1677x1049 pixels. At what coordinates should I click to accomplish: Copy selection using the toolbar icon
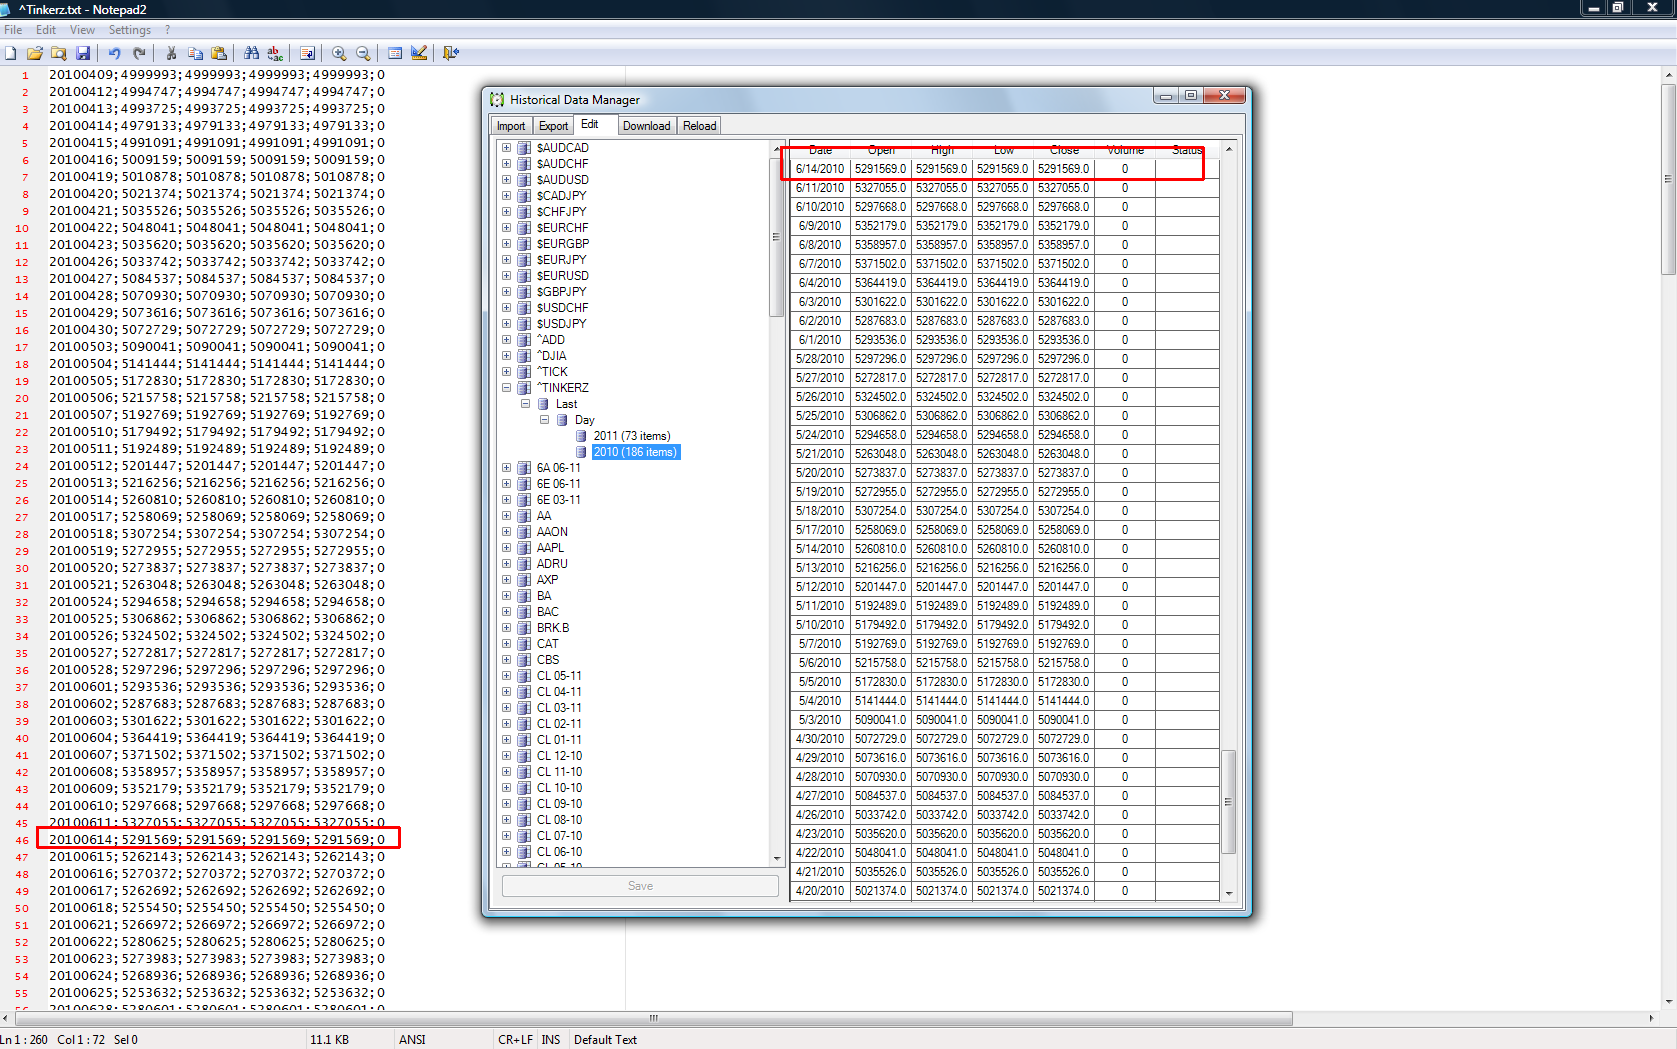coord(195,53)
